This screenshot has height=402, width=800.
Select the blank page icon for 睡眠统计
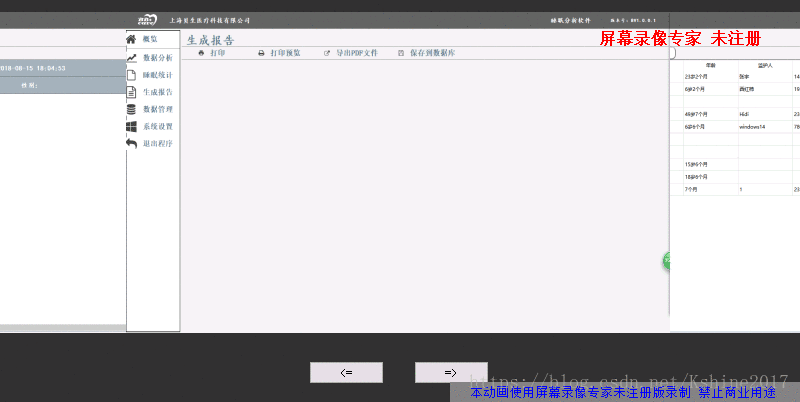click(x=131, y=75)
